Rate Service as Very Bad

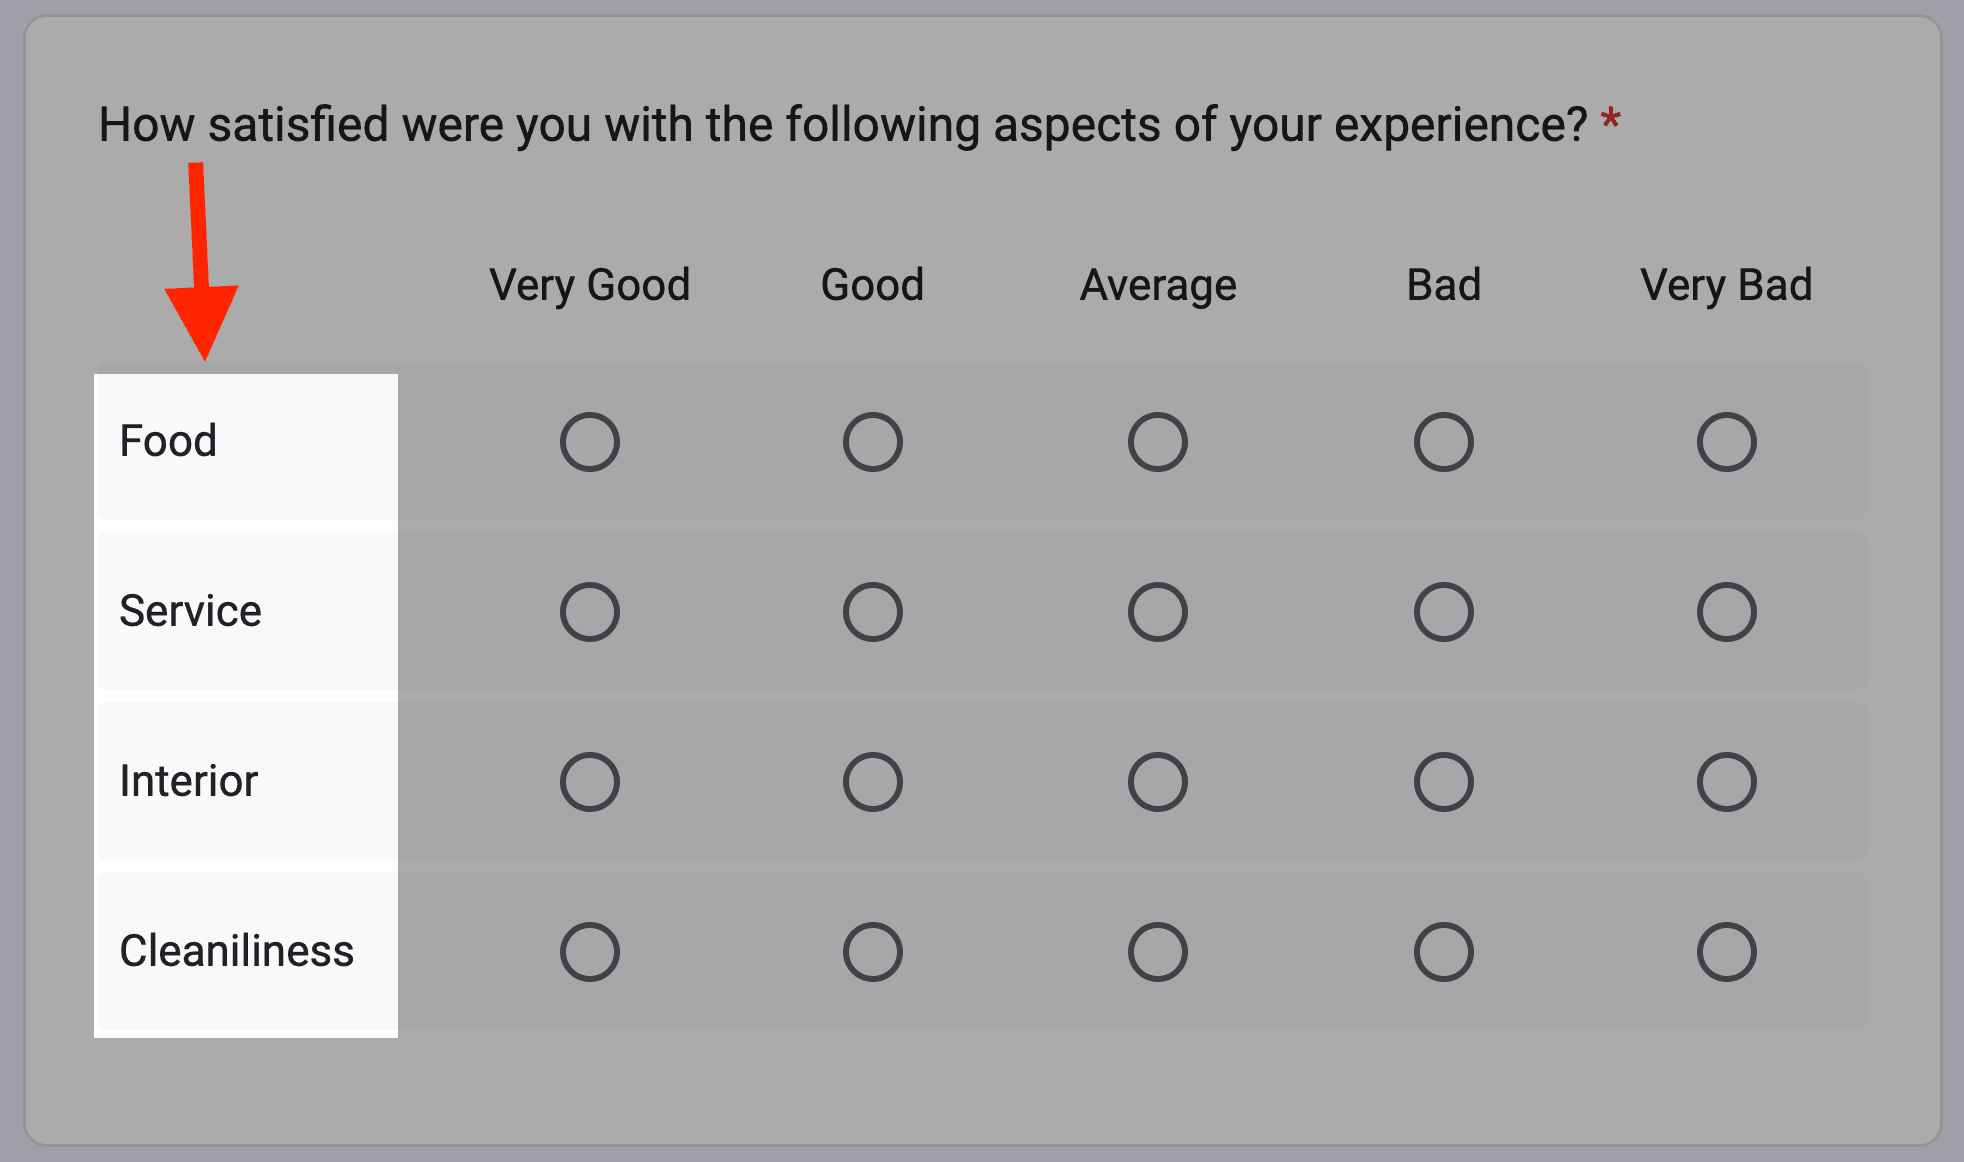point(1727,611)
